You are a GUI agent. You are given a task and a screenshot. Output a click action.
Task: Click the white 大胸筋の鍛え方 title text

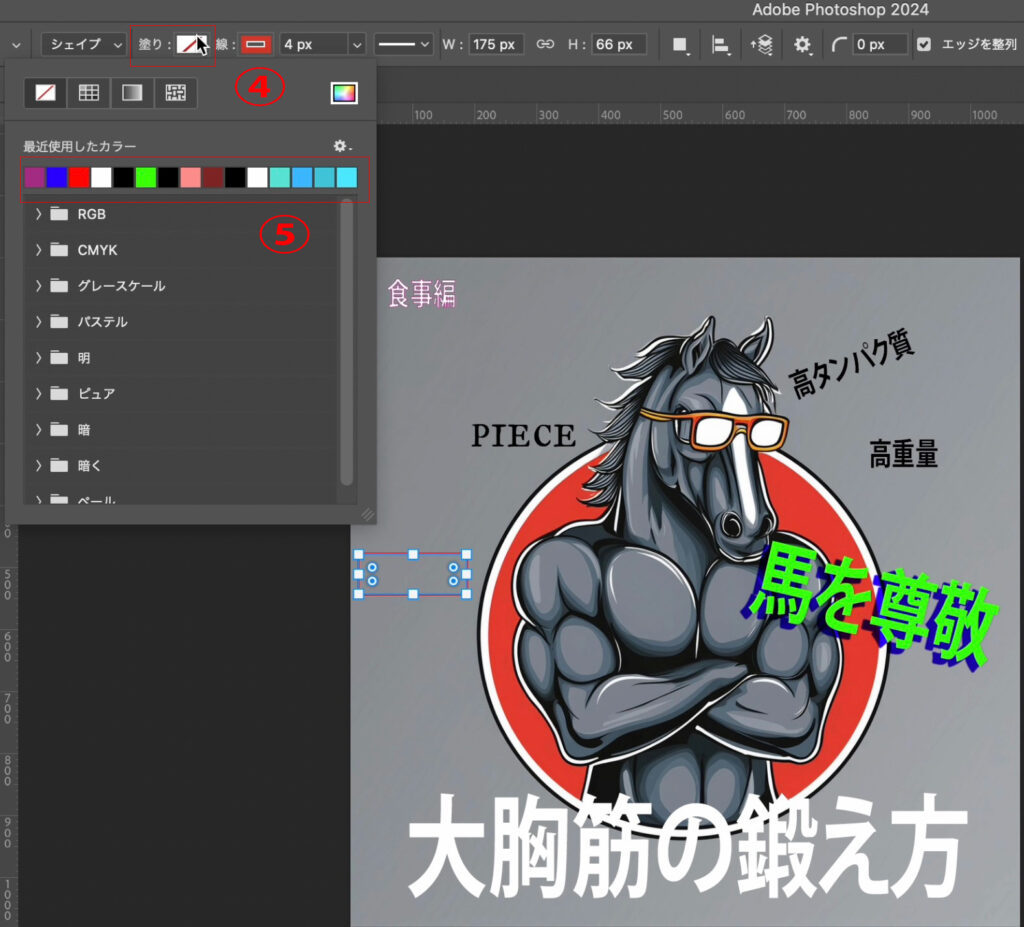(686, 849)
